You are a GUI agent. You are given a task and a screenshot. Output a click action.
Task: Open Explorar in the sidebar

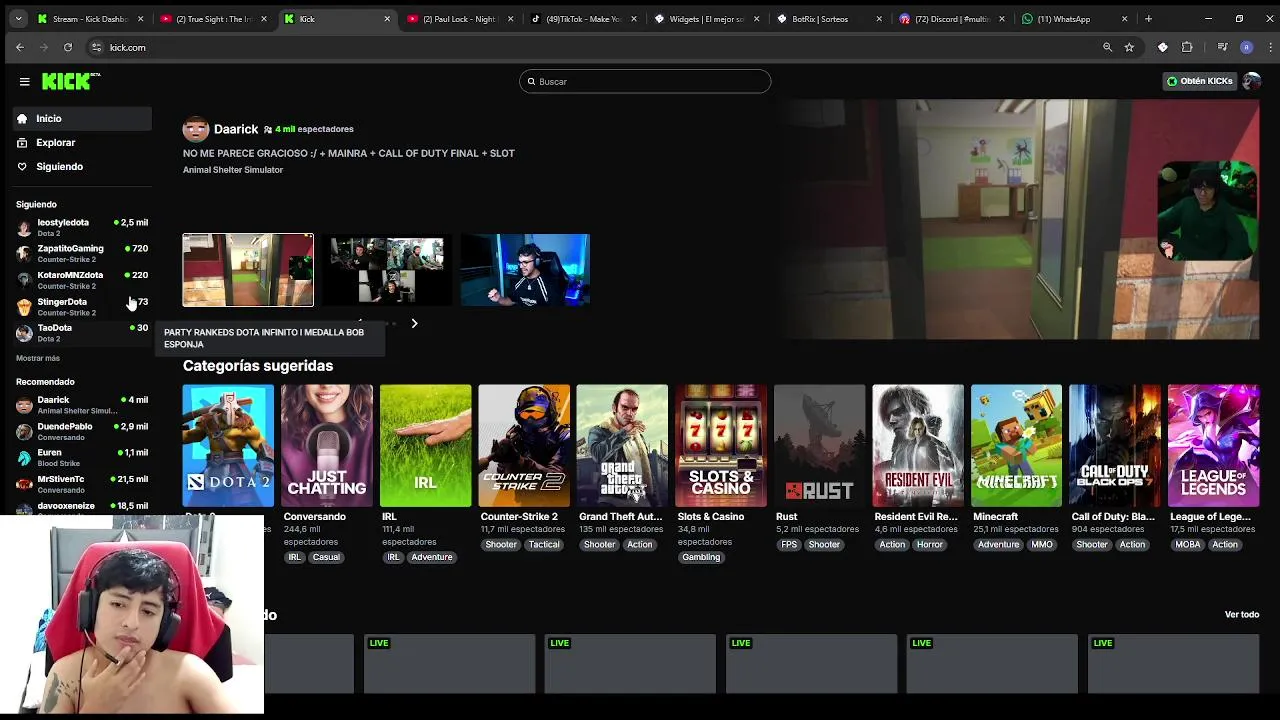click(83, 143)
